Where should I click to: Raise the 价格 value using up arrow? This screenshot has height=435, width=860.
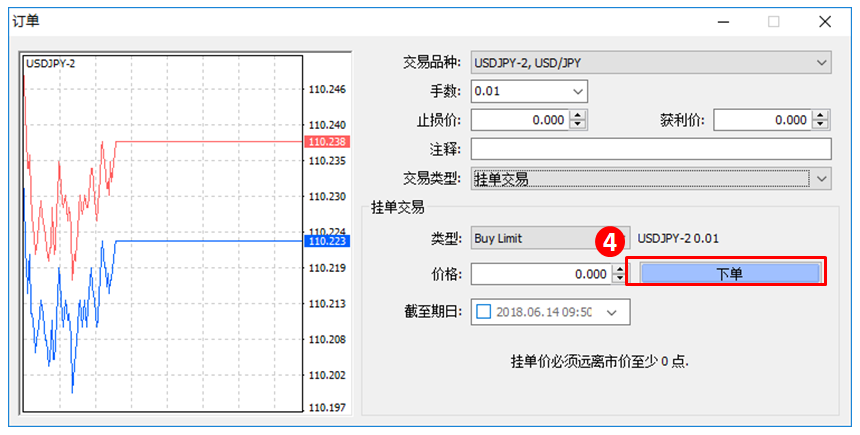pos(618,268)
